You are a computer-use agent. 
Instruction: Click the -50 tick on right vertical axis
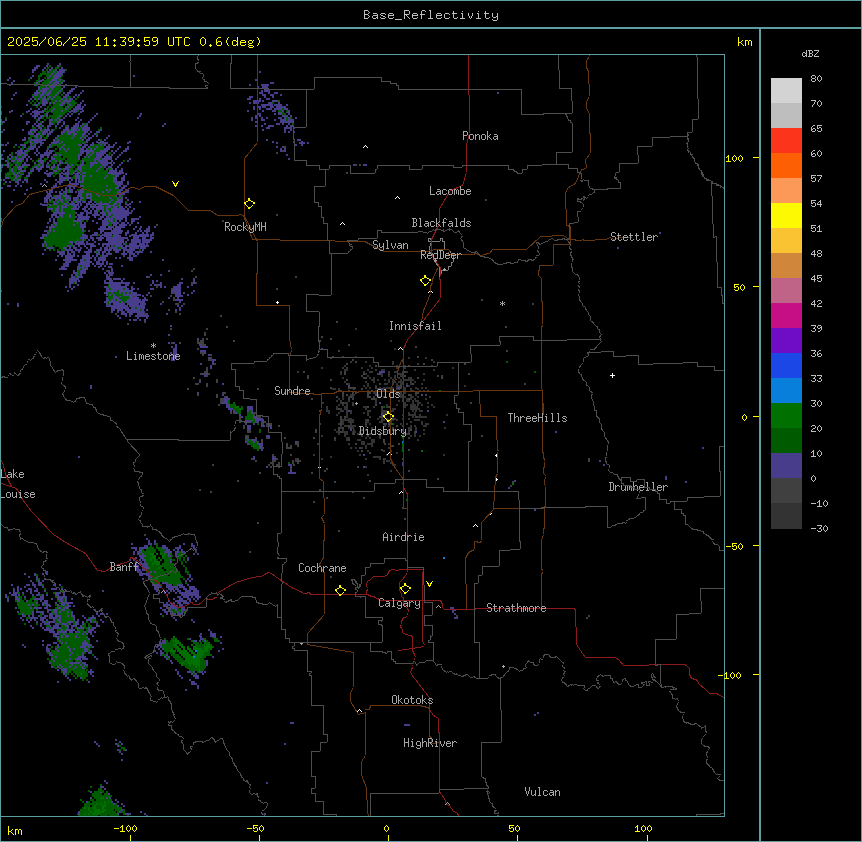(x=734, y=546)
